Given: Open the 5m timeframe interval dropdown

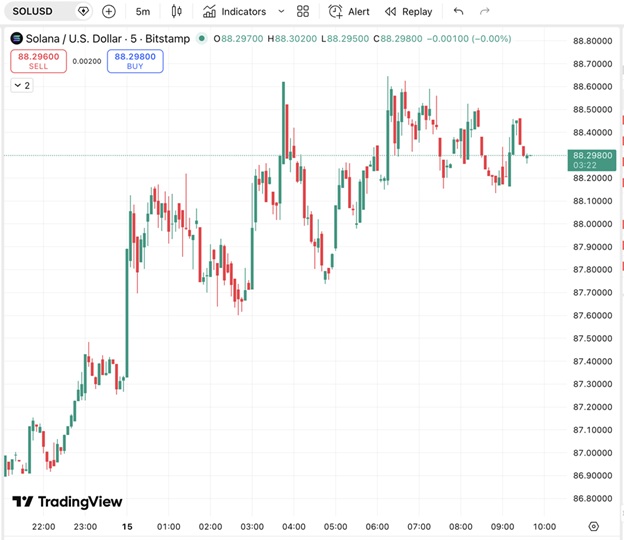Looking at the screenshot, I should (x=143, y=12).
